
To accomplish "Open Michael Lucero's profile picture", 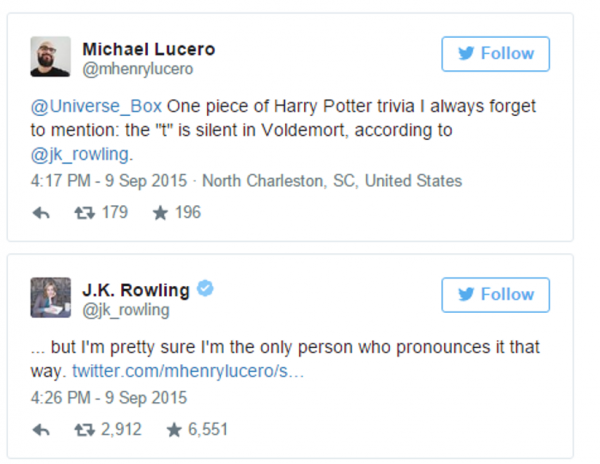I will pyautogui.click(x=50, y=57).
